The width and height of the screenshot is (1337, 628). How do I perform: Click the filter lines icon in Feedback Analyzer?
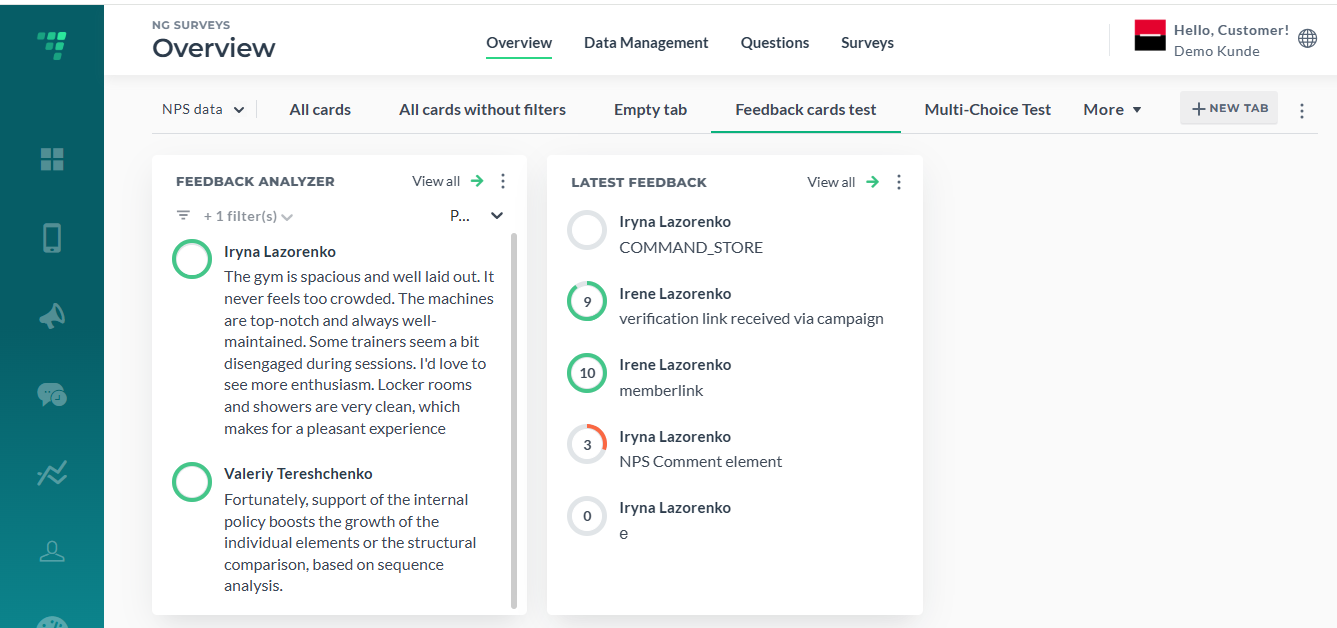183,215
